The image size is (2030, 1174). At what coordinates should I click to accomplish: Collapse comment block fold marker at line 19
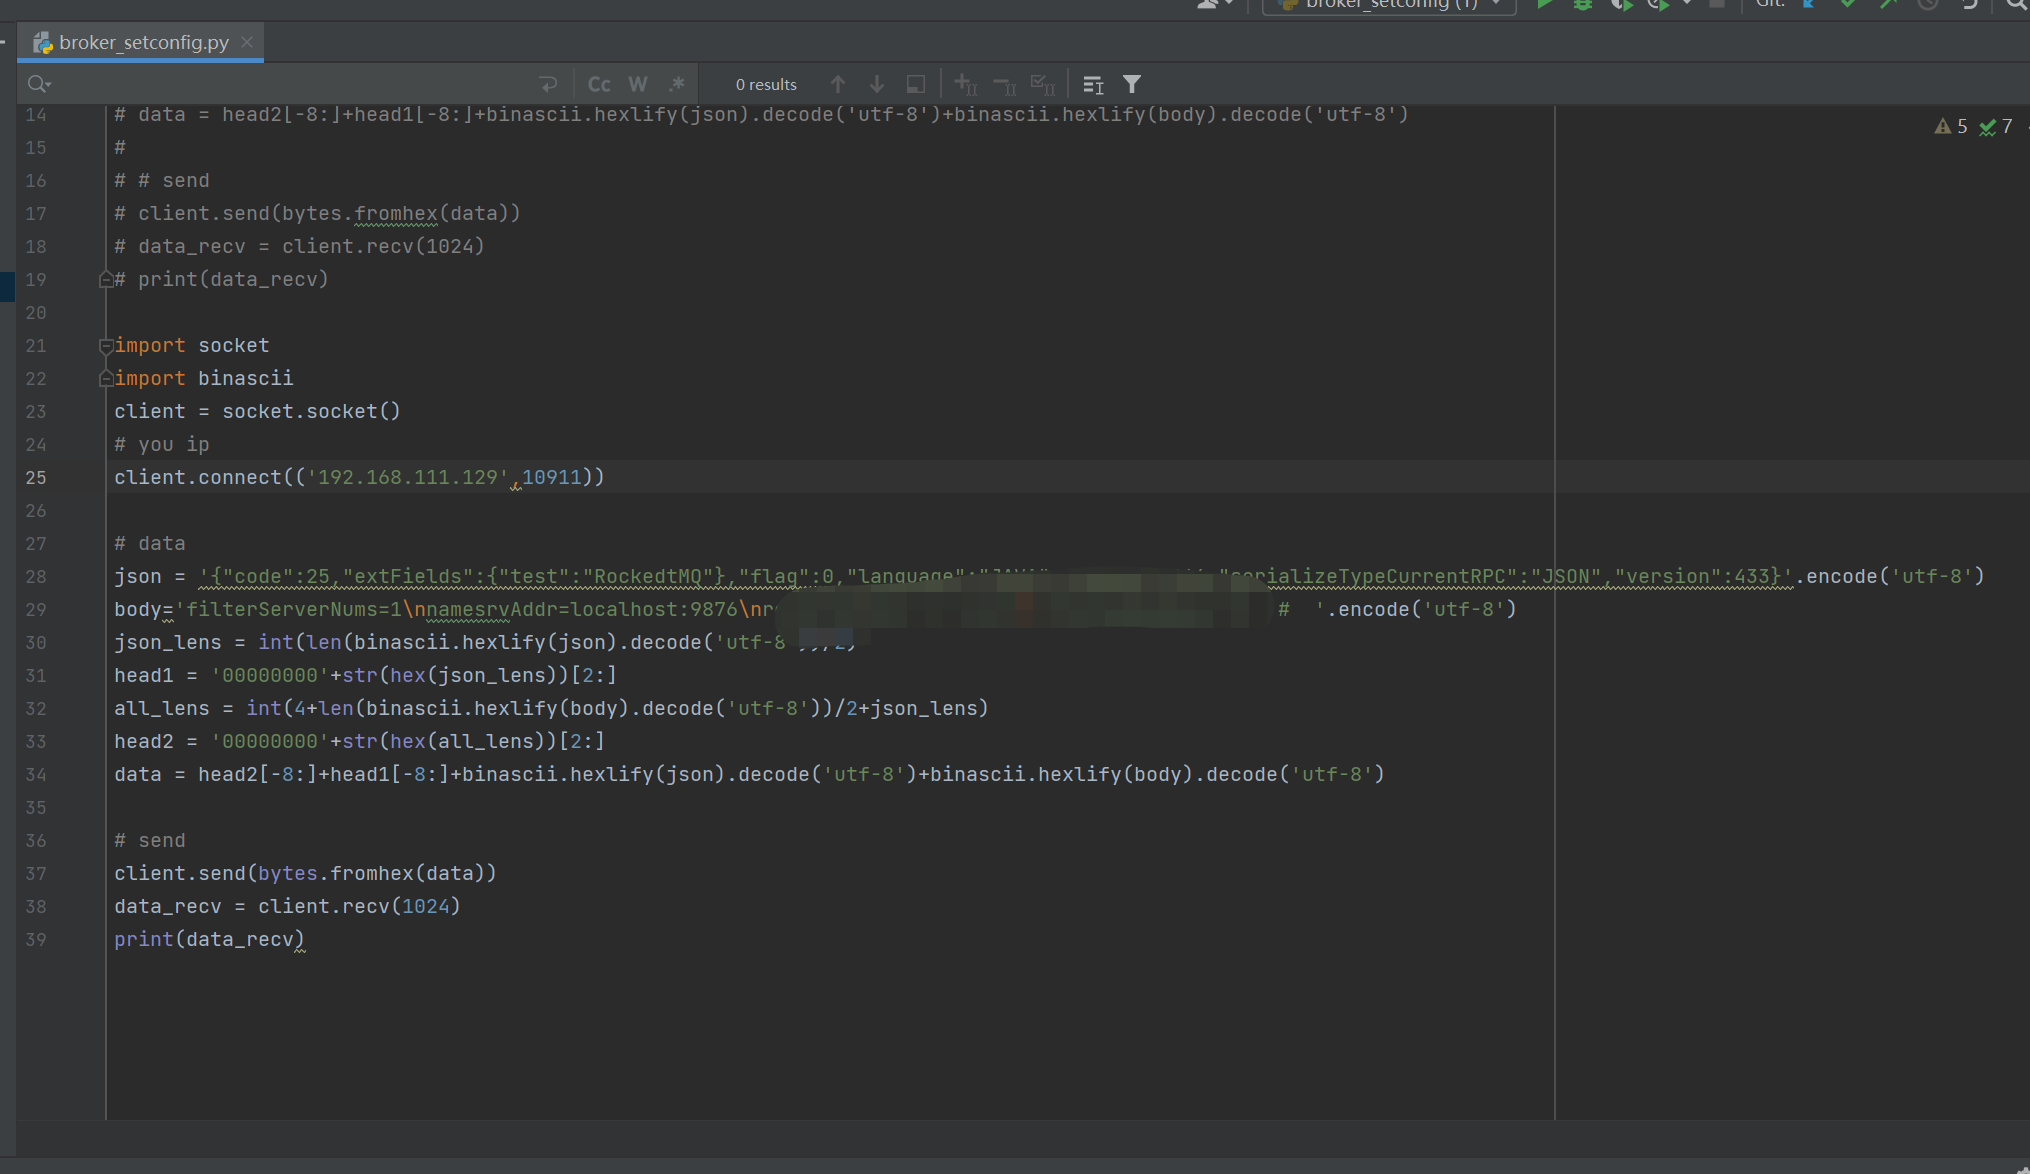click(x=105, y=280)
